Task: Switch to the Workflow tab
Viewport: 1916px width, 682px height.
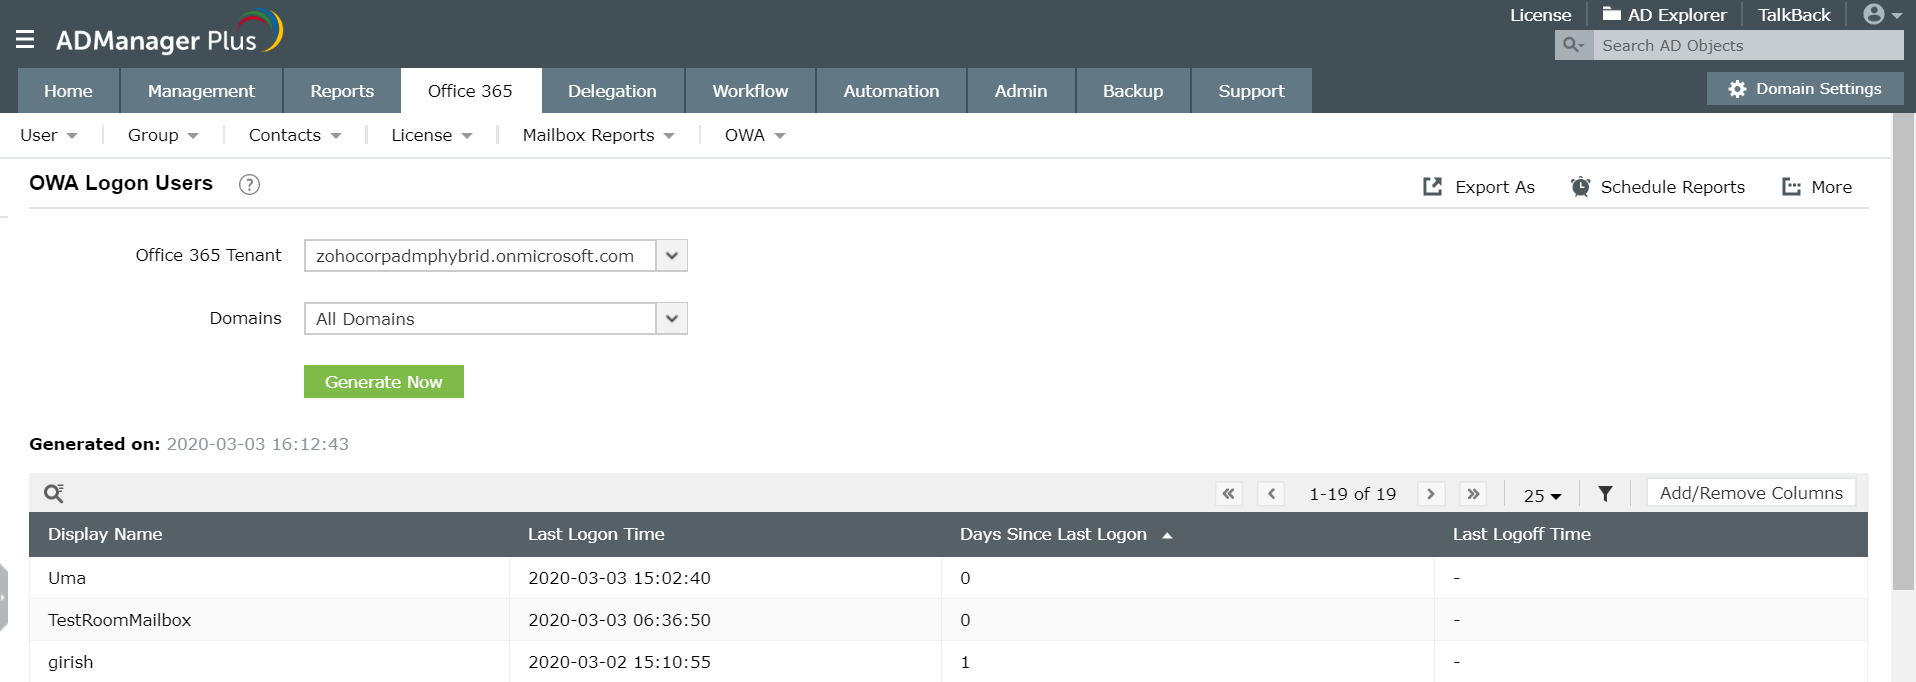Action: [750, 91]
